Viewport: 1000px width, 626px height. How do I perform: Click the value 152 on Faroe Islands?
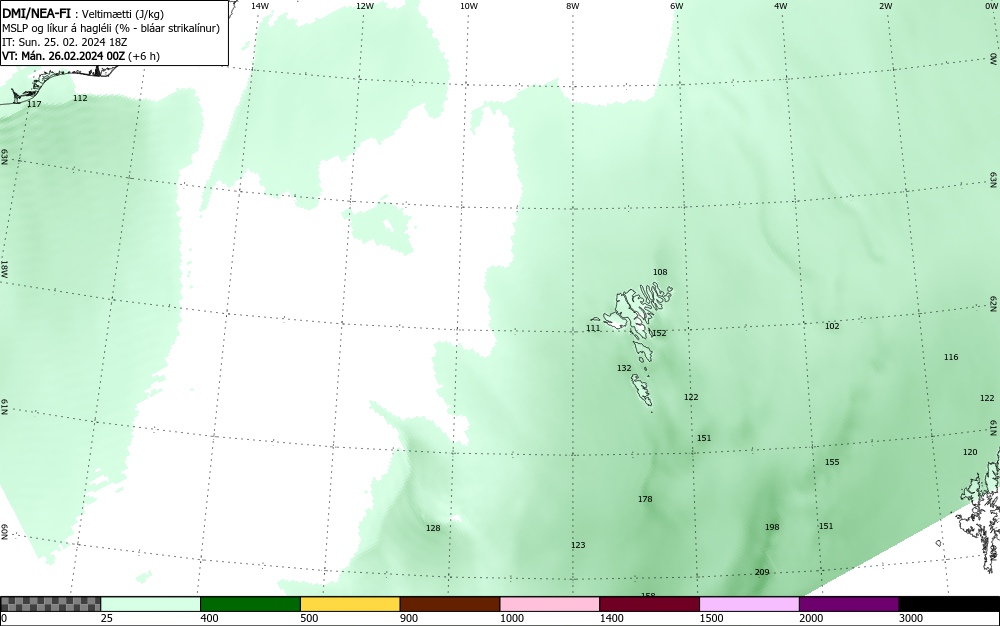tap(659, 333)
